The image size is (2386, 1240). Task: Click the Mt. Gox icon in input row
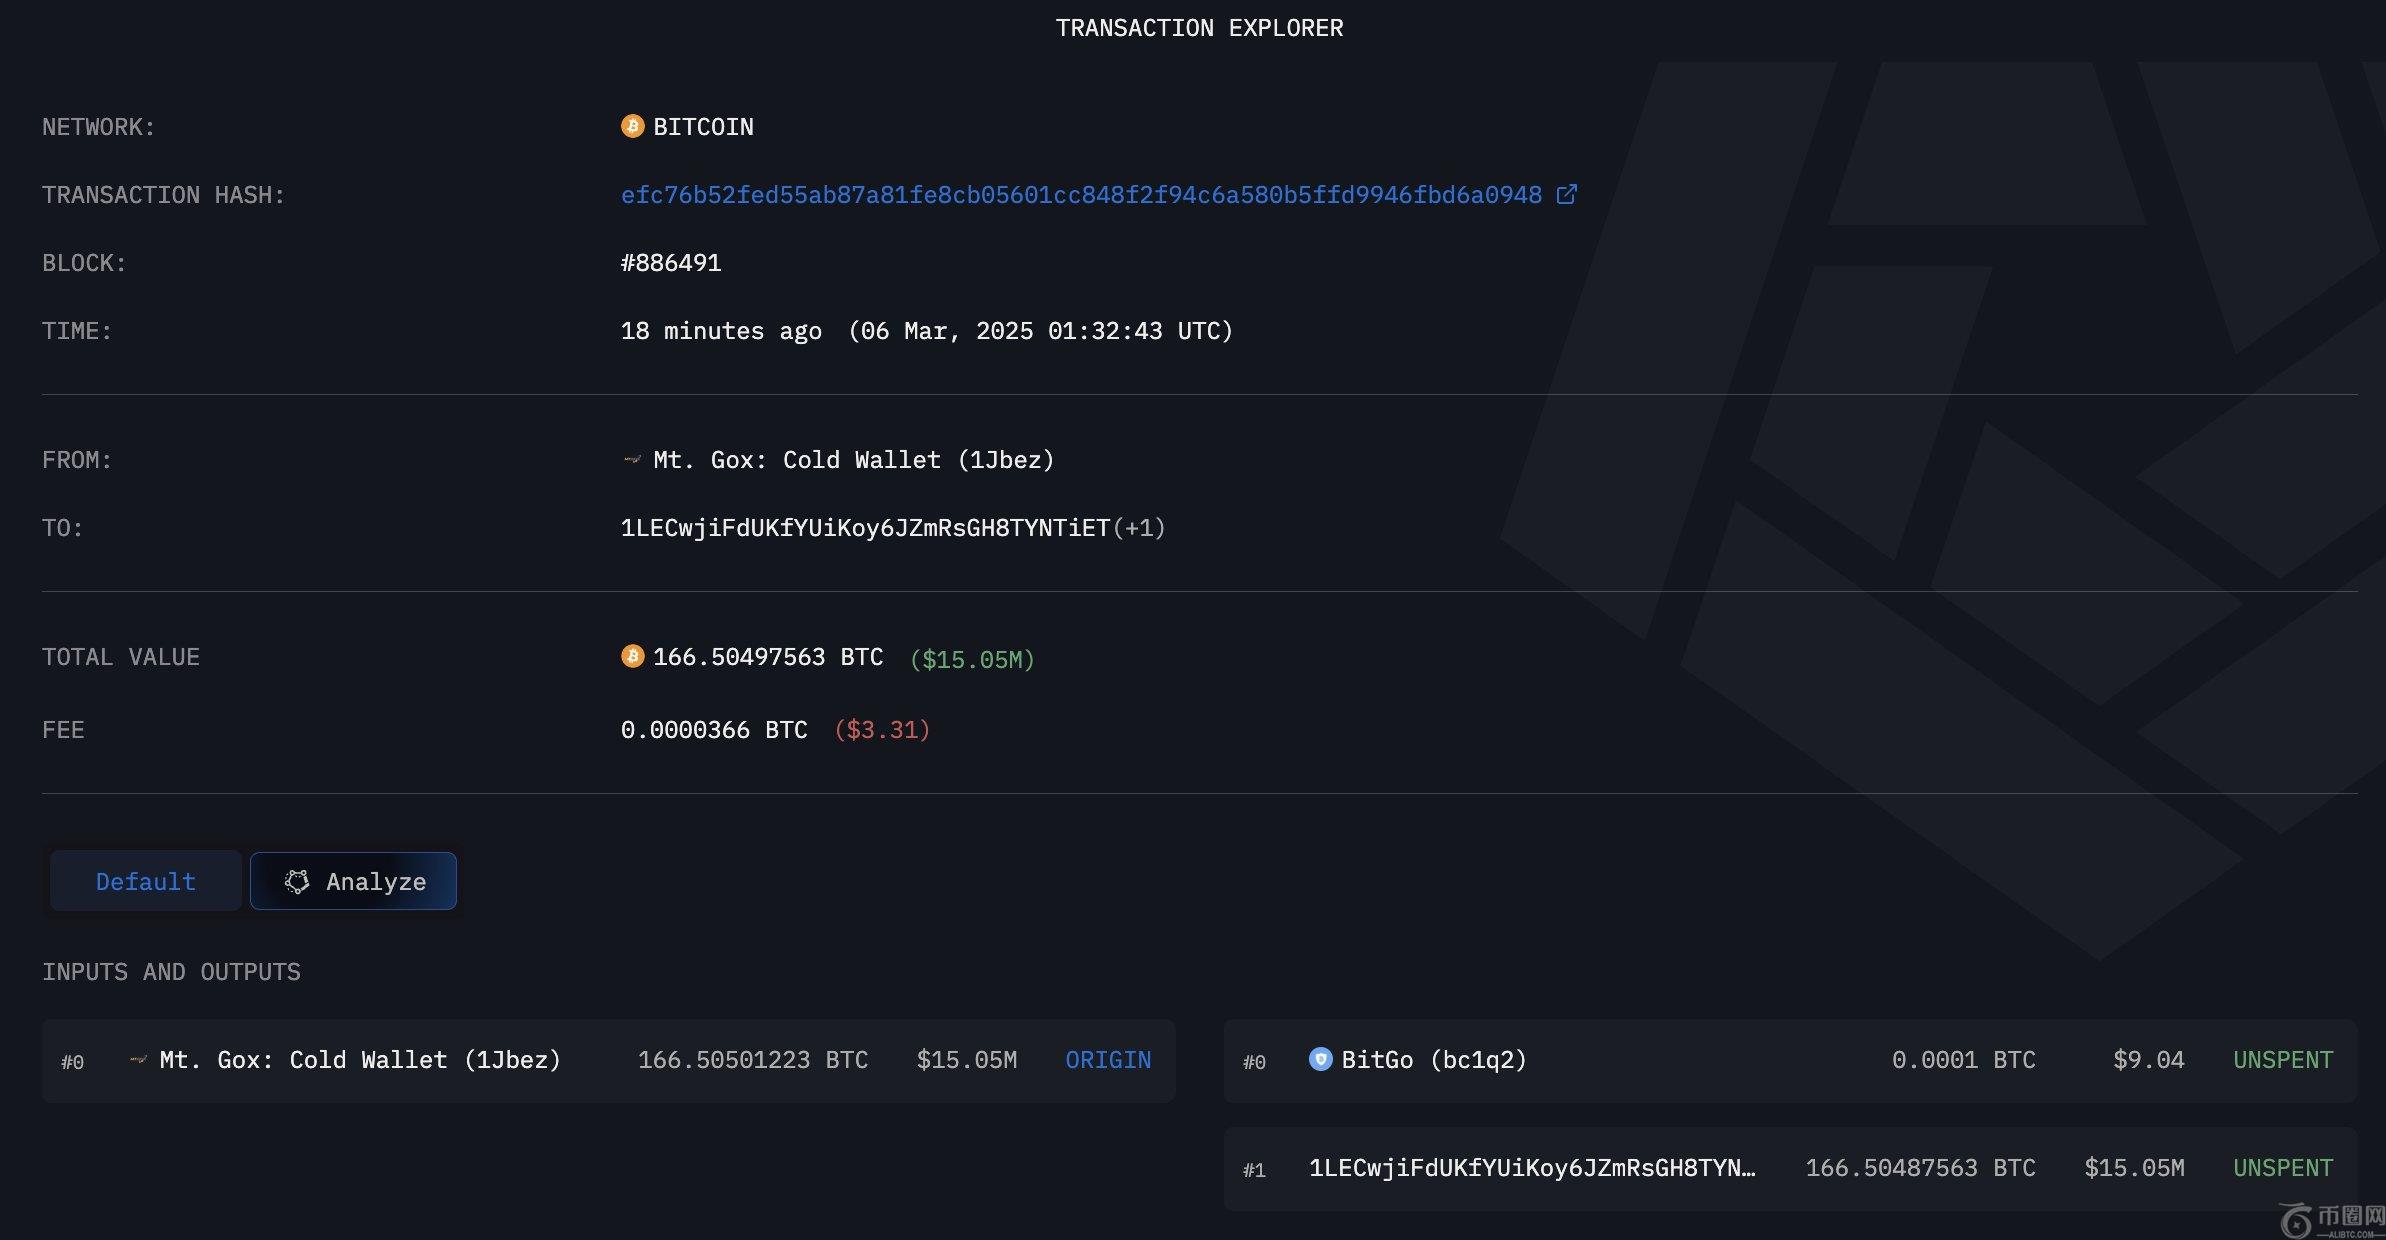click(139, 1060)
